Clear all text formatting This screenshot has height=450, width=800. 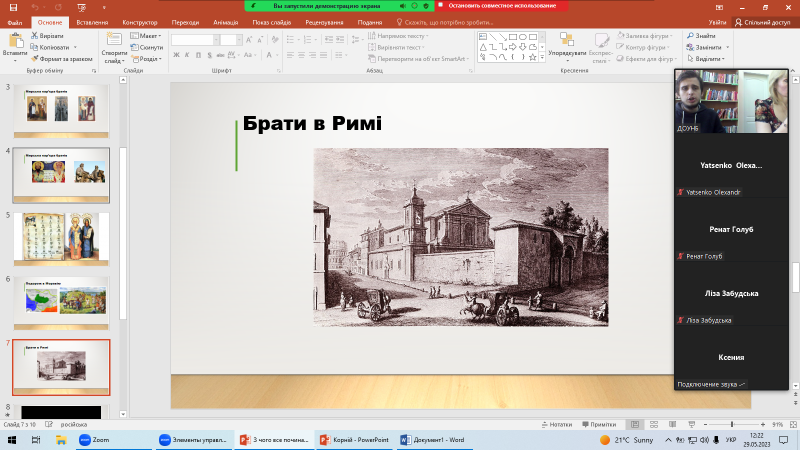[275, 40]
